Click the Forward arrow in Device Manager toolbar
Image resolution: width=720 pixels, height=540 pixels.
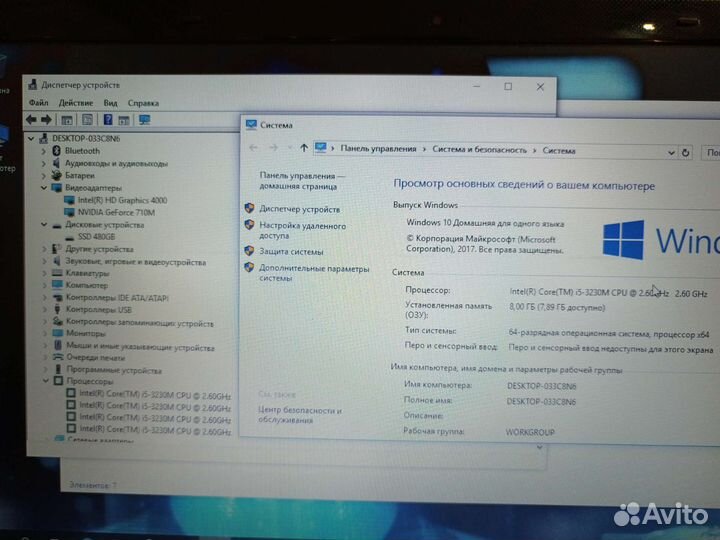tap(46, 120)
